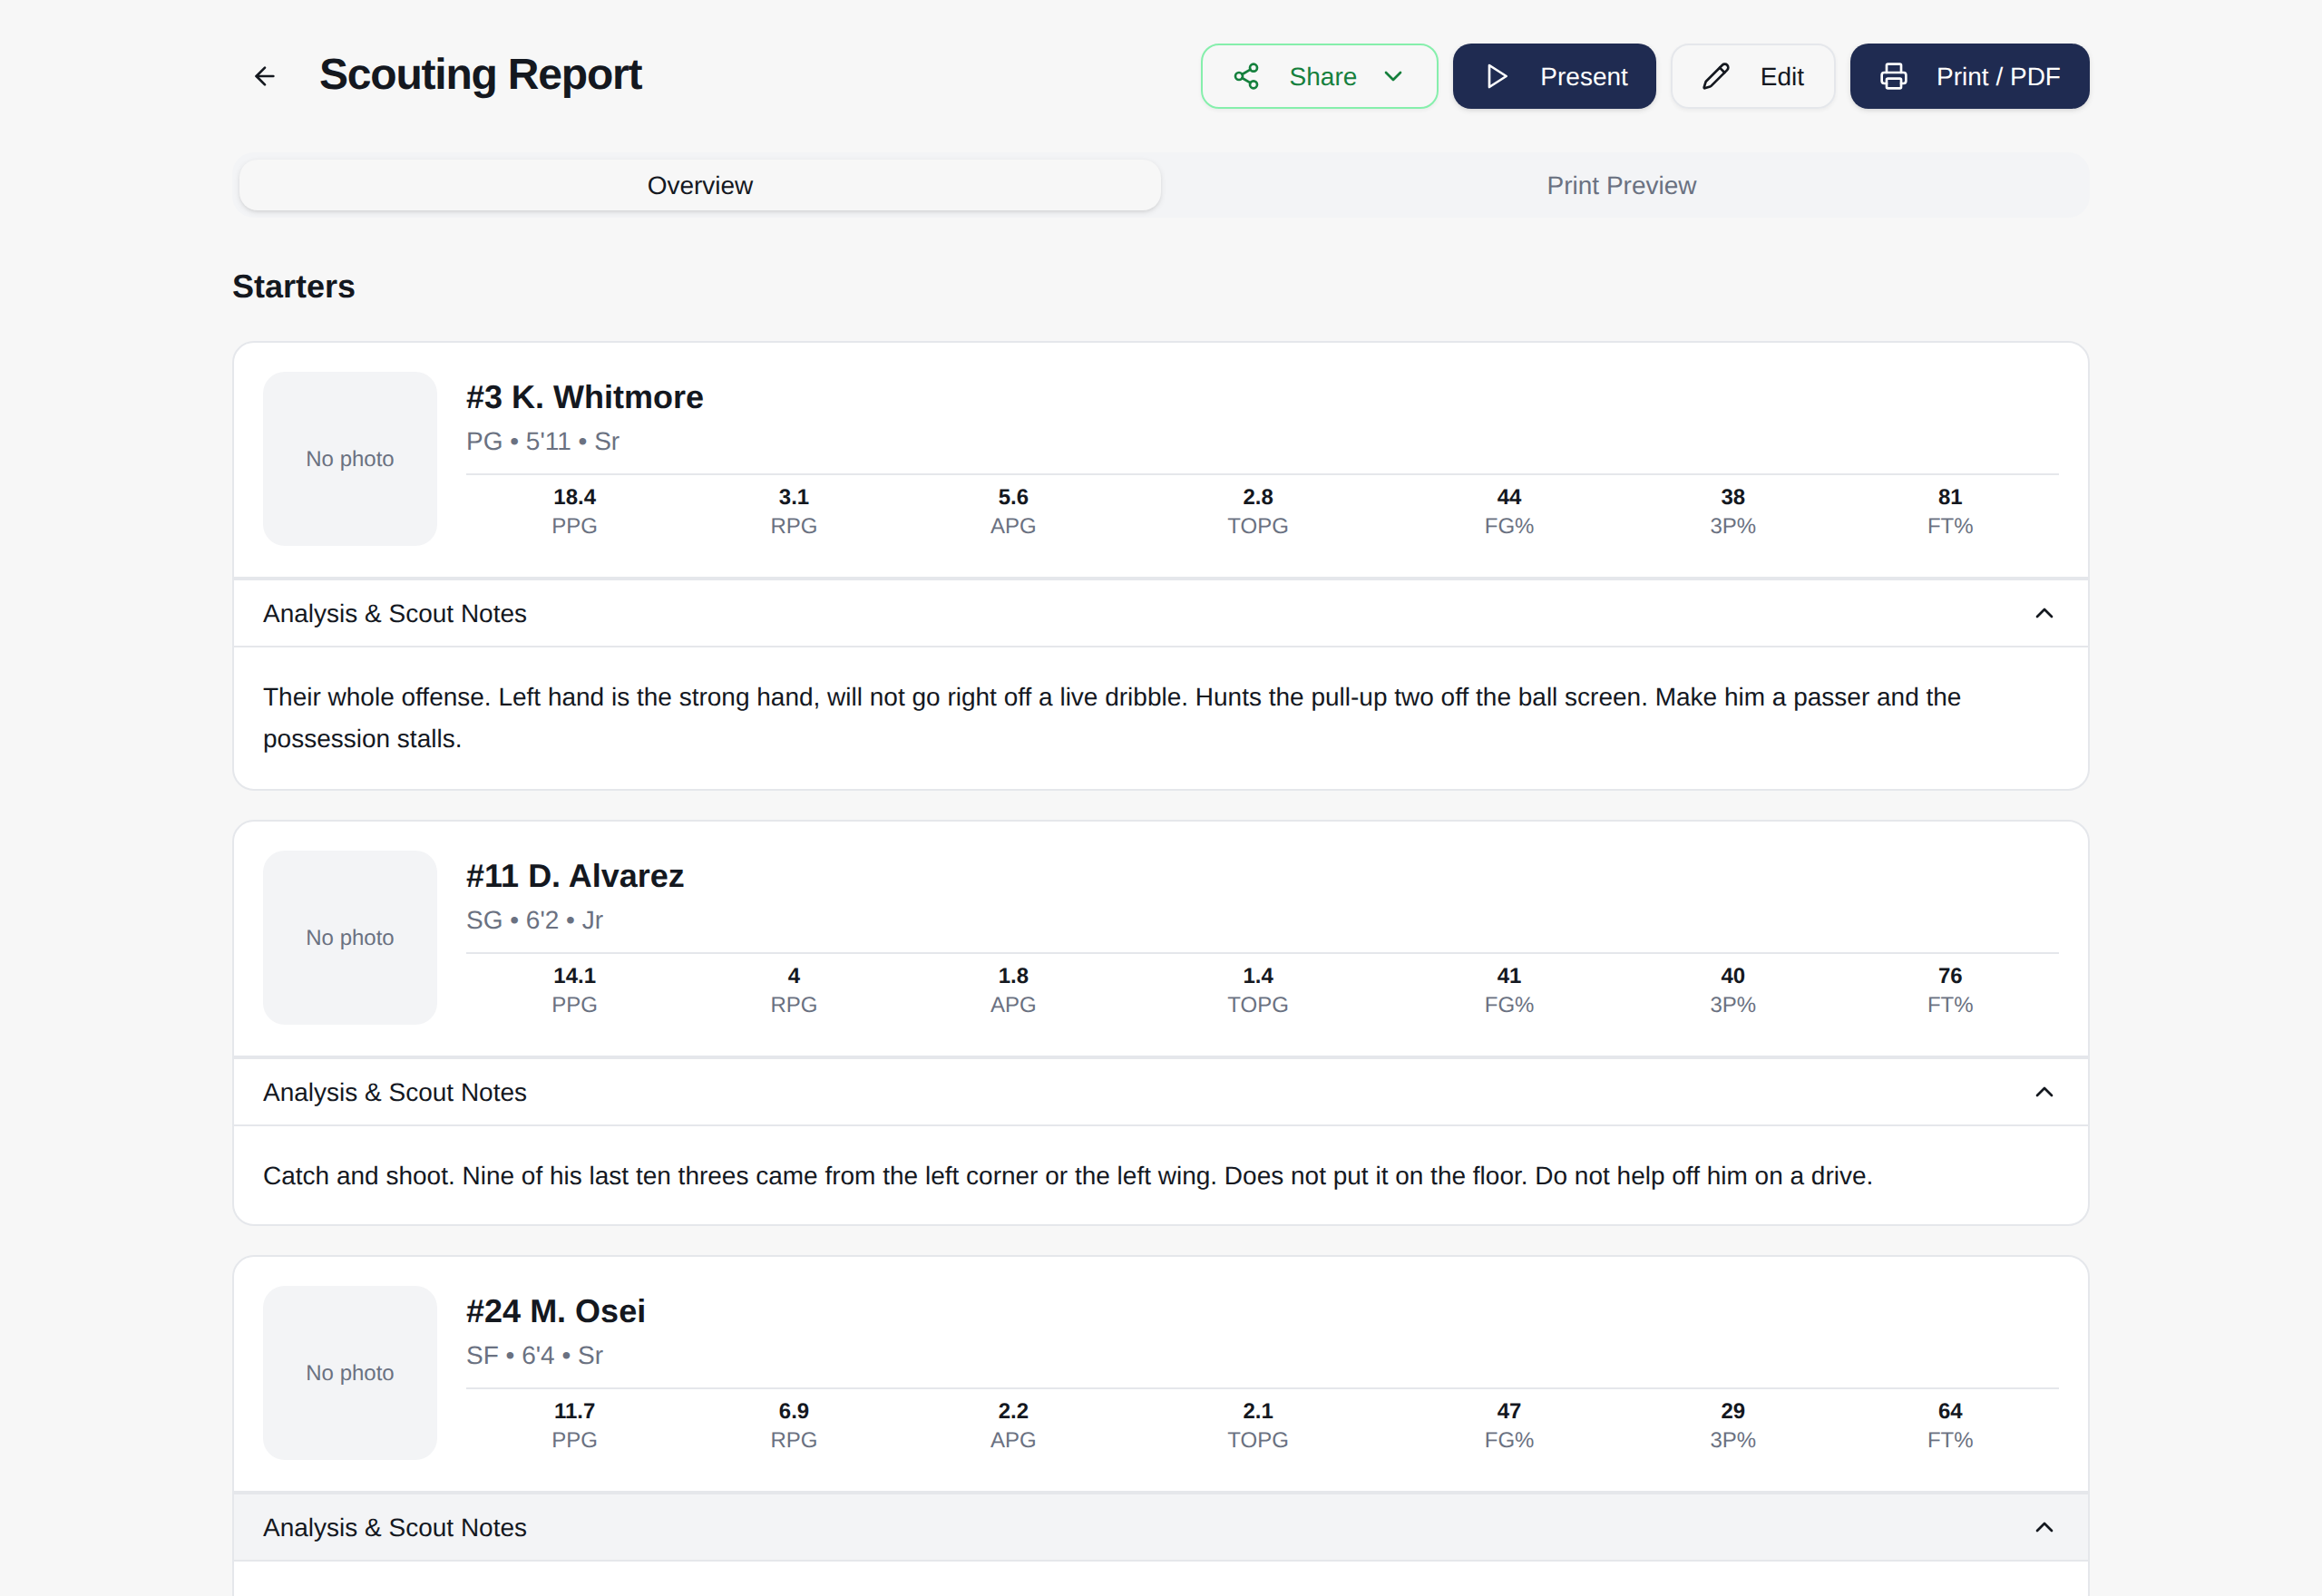Click Osei's 2.1 TOPG stat
This screenshot has width=2322, height=1596.
click(x=1258, y=1425)
